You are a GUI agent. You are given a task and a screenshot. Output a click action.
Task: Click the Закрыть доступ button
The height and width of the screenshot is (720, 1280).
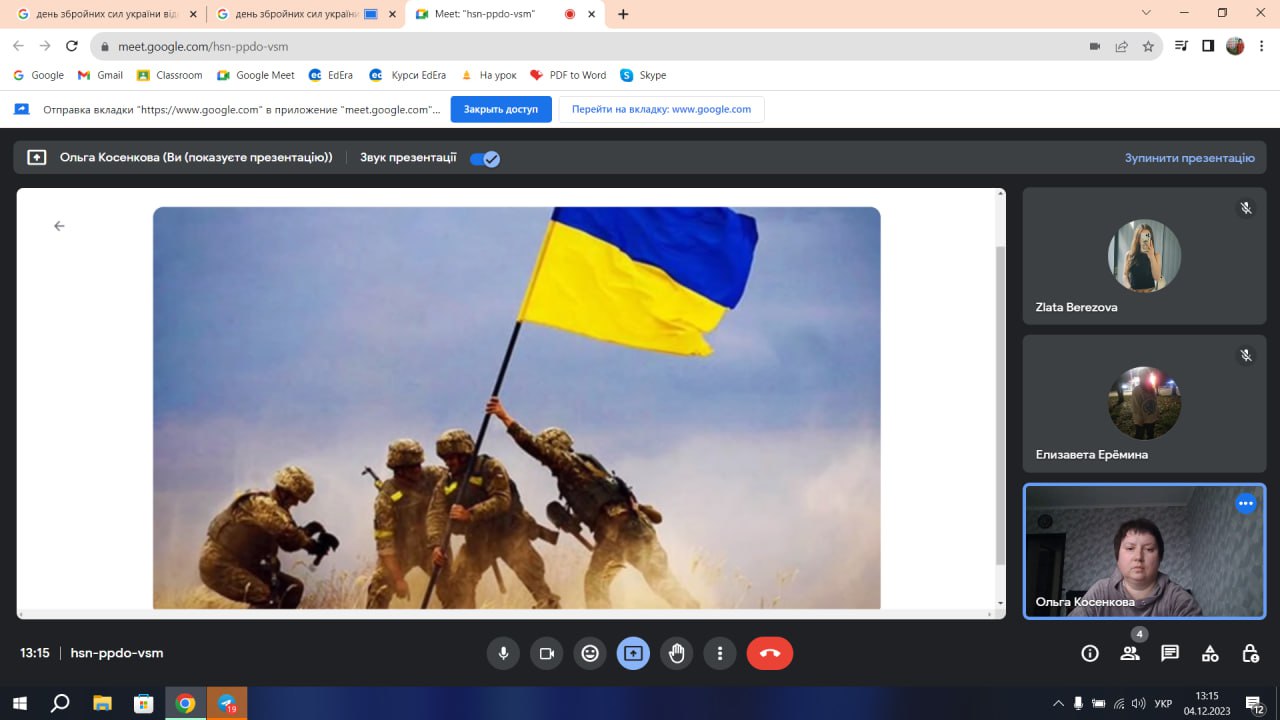(x=501, y=109)
